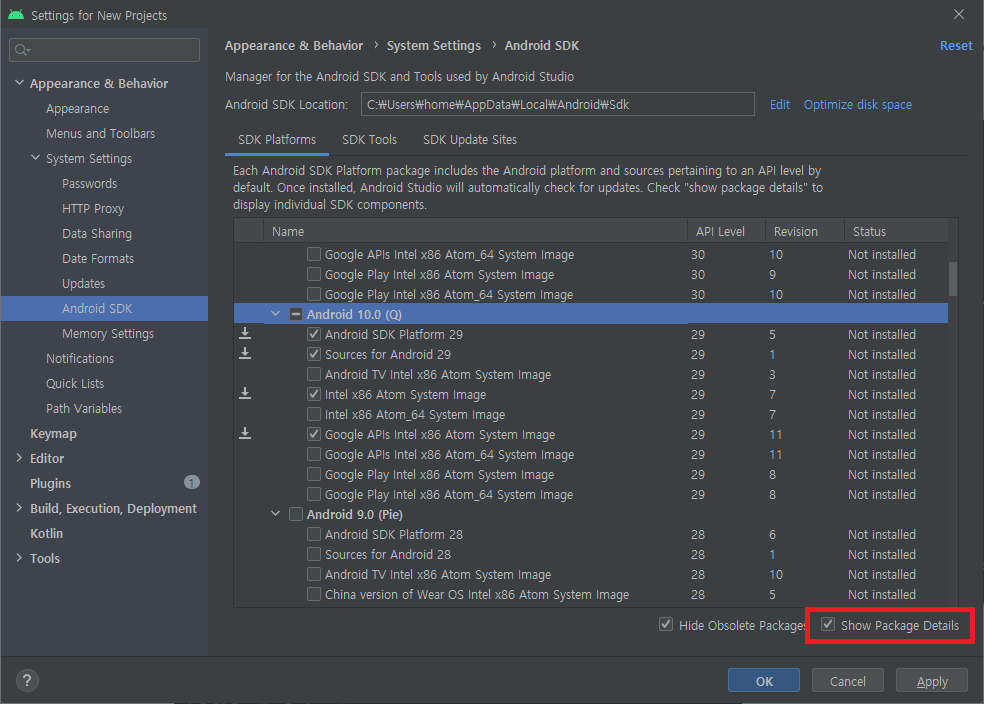Check Google Play Intel x86 Atom System Image API 29
Image resolution: width=984 pixels, height=704 pixels.
(x=314, y=474)
